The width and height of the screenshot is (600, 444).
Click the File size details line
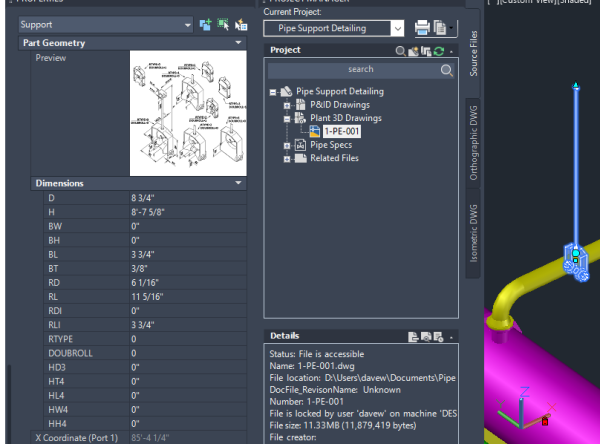click(343, 425)
